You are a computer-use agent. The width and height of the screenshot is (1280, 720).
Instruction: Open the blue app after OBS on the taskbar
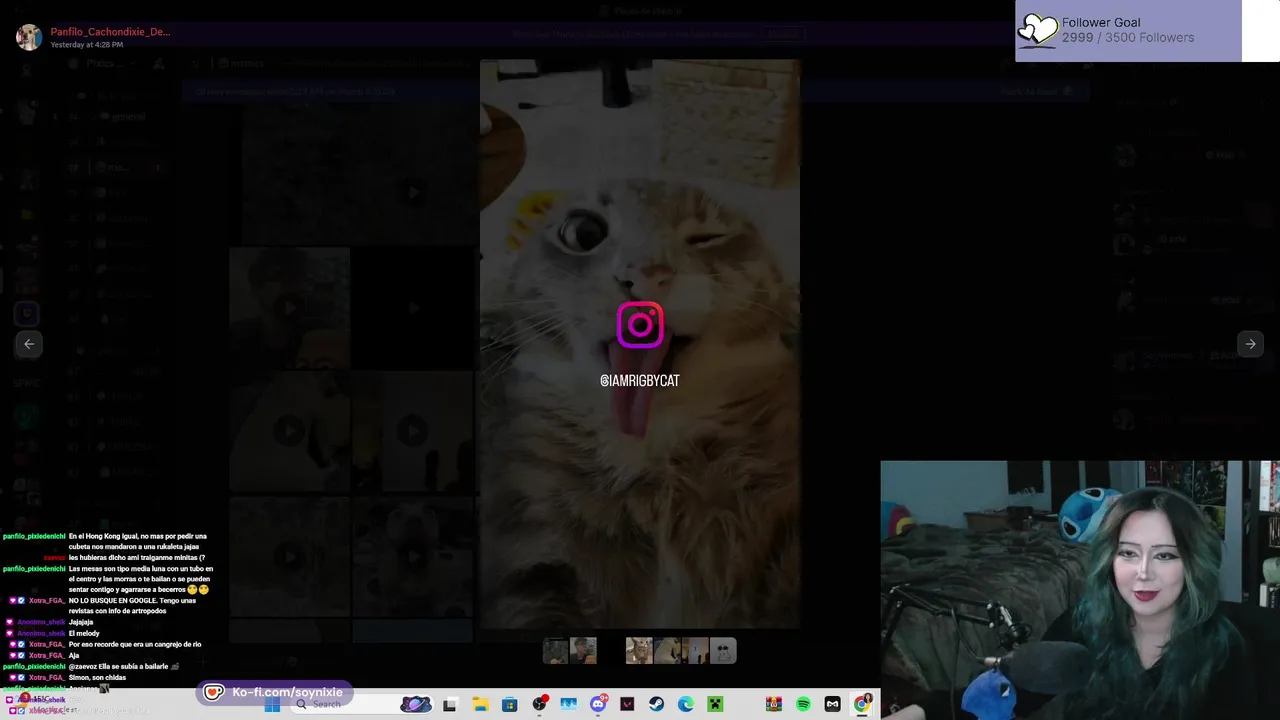[x=569, y=705]
